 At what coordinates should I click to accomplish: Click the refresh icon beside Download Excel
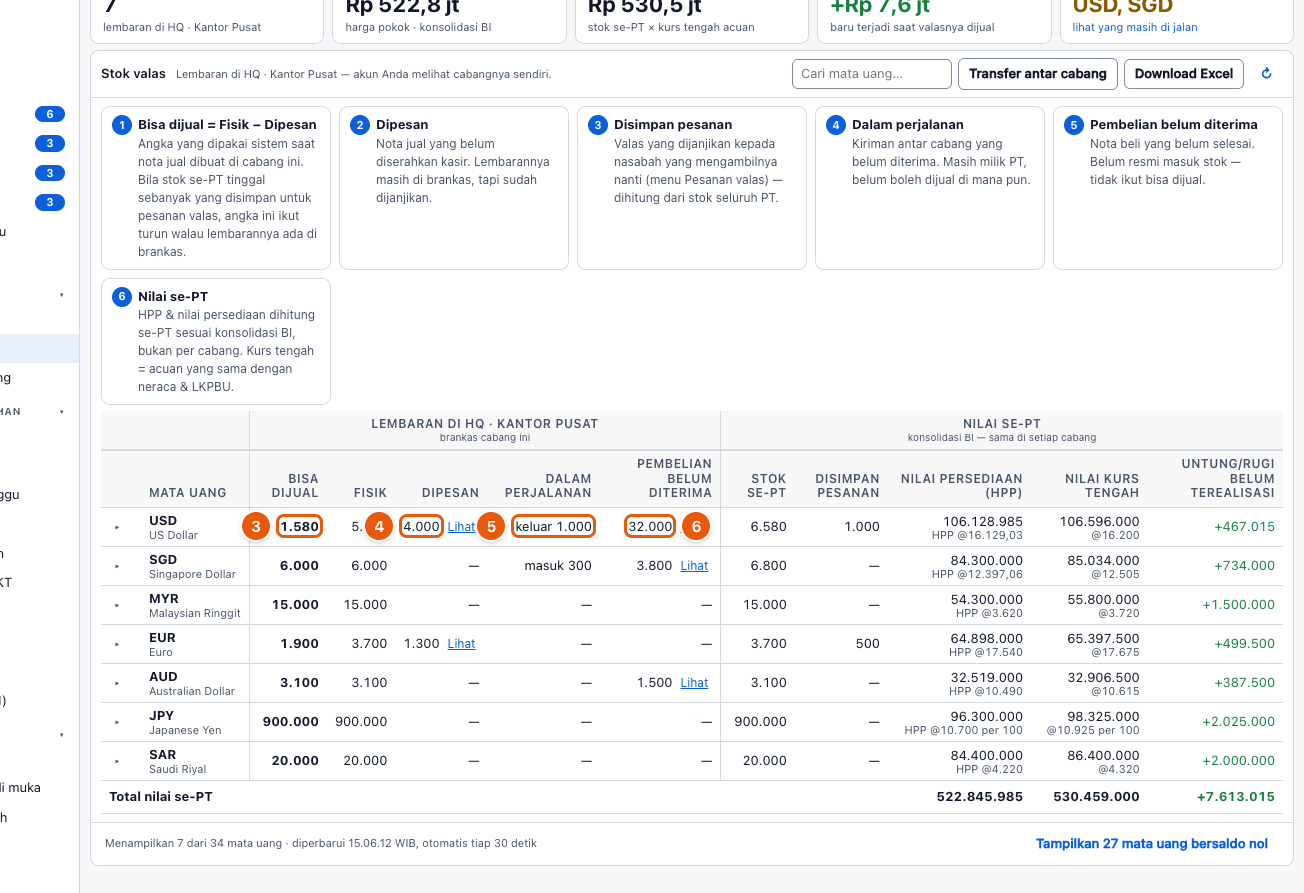(1266, 74)
